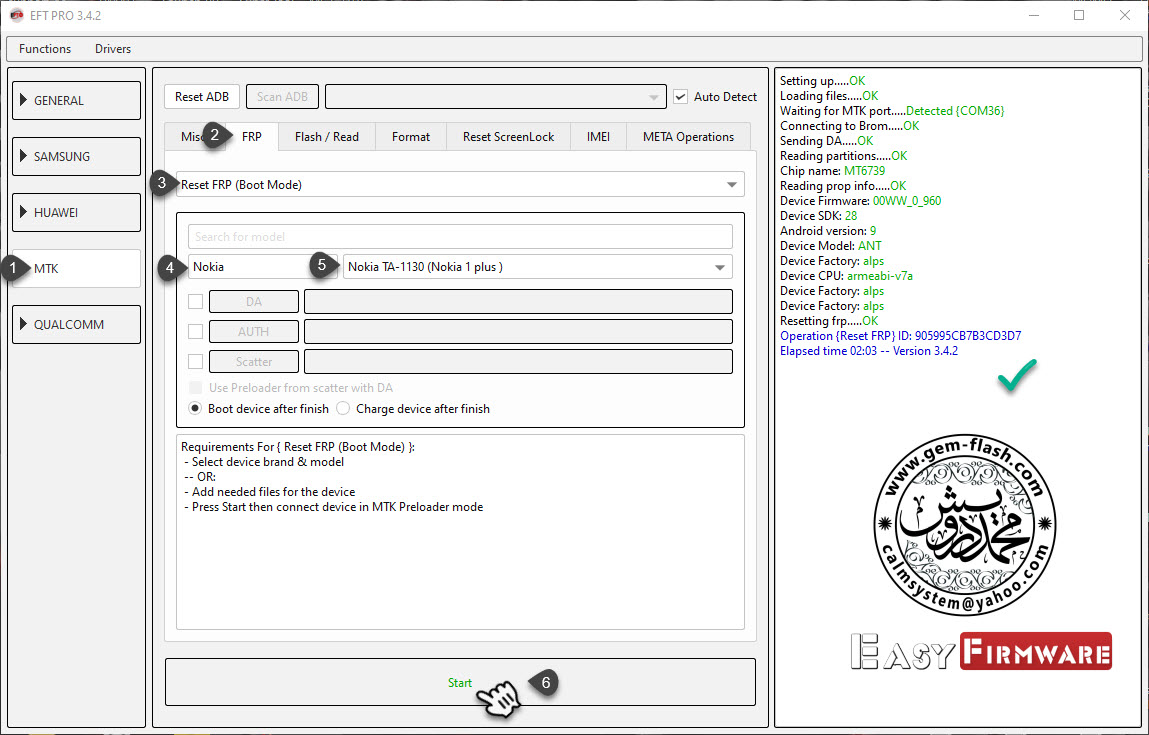Expand the GENERAL section triangle
The width and height of the screenshot is (1149, 735).
pos(23,100)
